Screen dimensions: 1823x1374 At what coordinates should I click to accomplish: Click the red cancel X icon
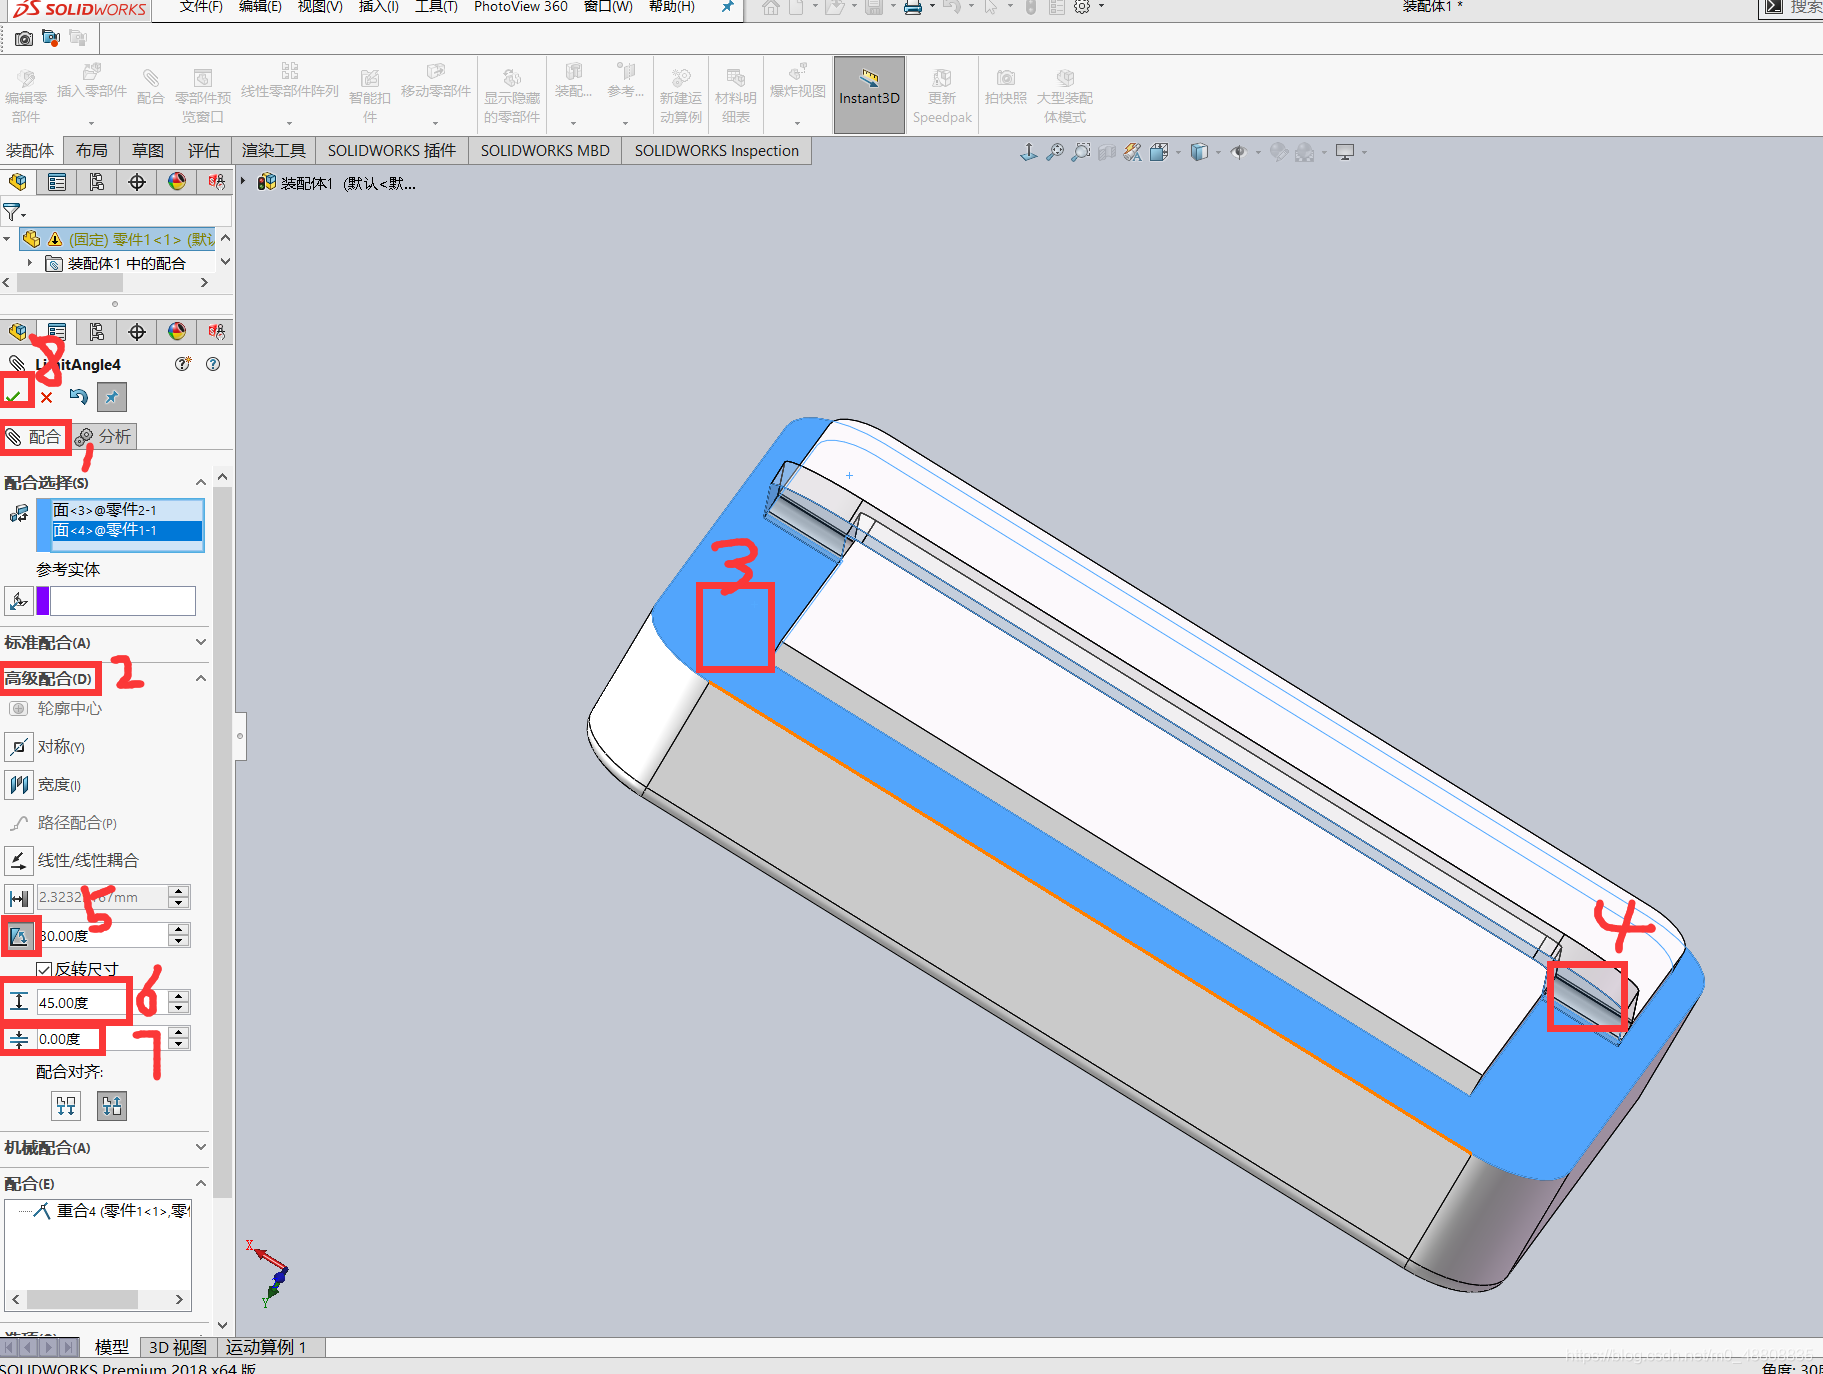click(47, 397)
